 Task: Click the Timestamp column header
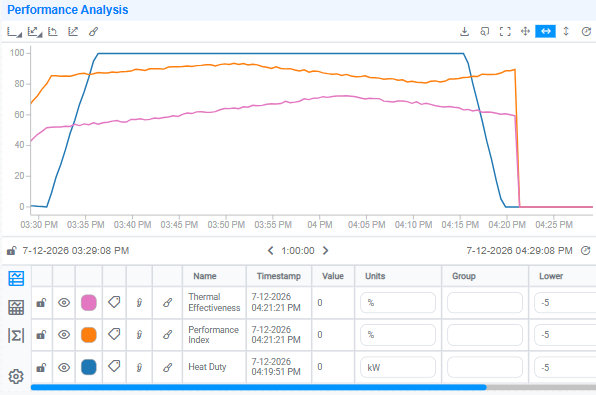click(279, 276)
